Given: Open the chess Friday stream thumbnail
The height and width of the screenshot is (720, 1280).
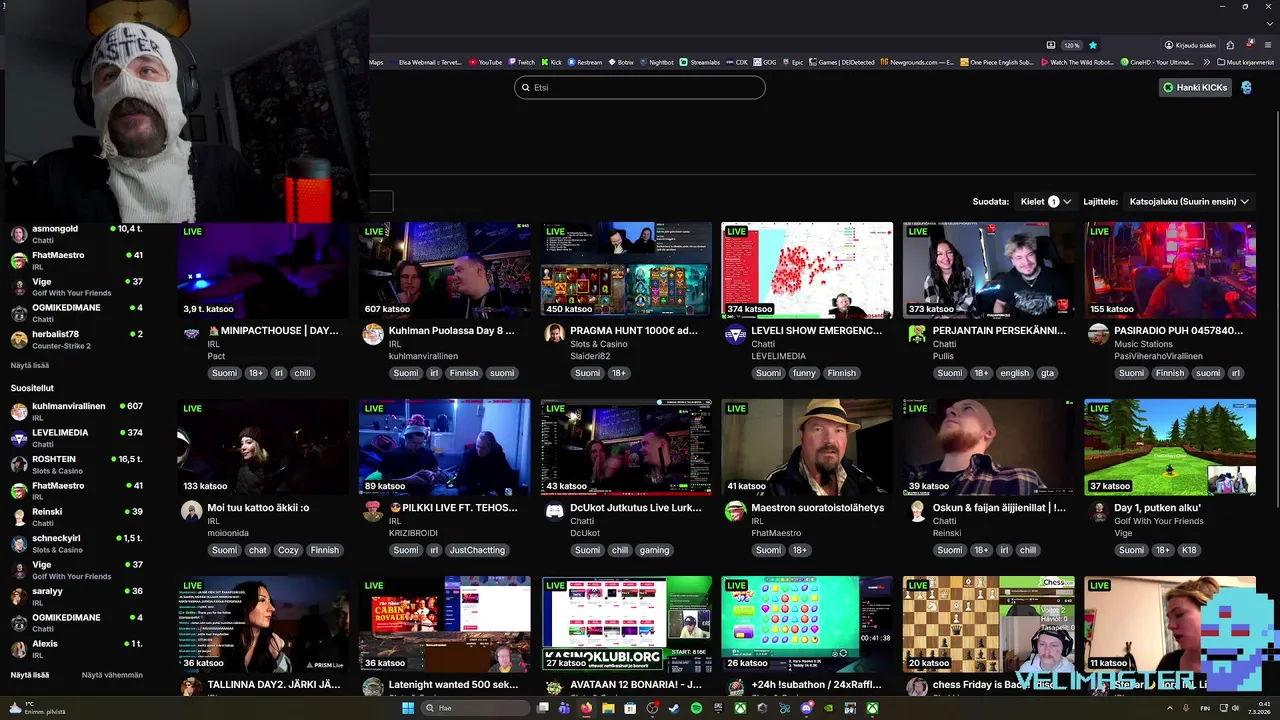Looking at the screenshot, I should (989, 624).
